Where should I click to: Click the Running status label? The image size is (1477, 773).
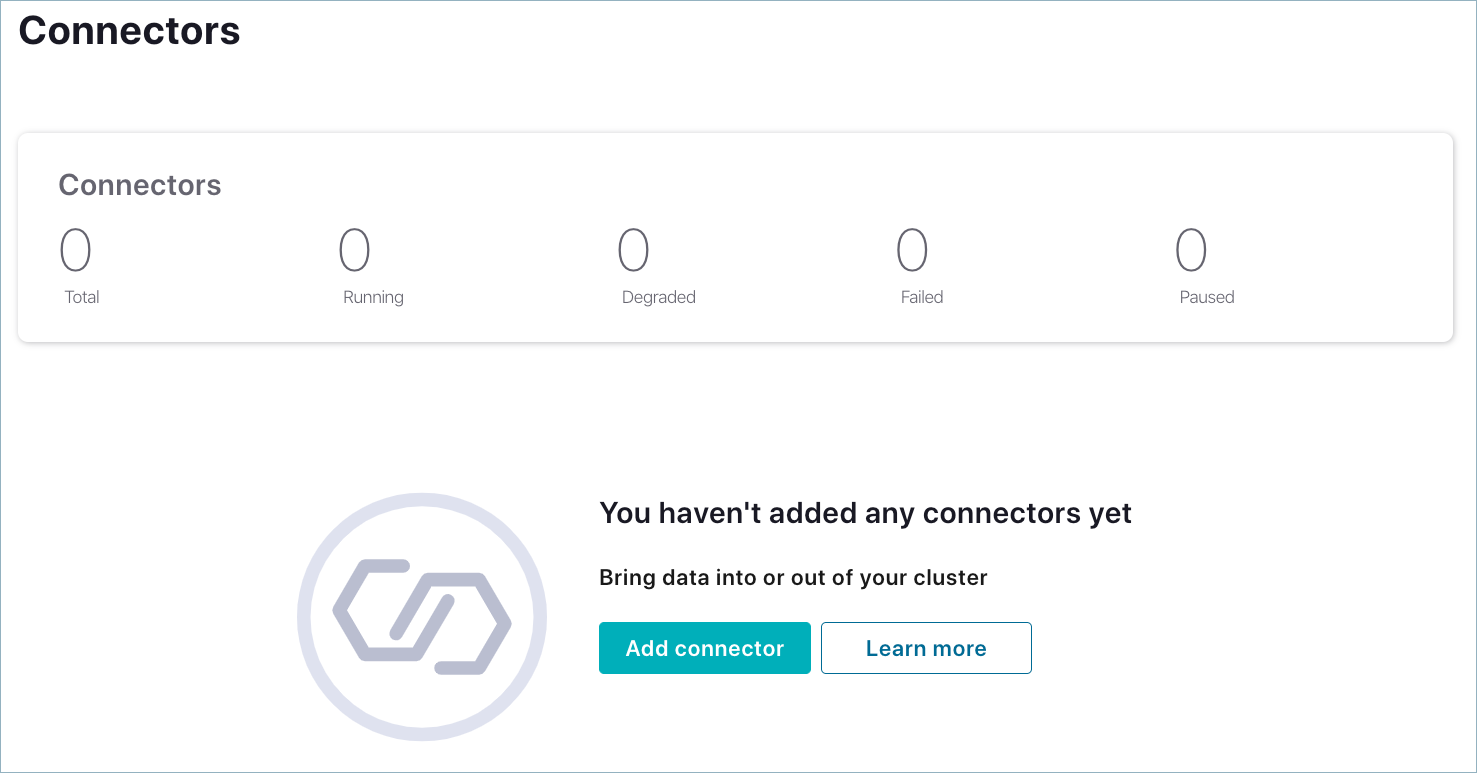click(x=373, y=297)
